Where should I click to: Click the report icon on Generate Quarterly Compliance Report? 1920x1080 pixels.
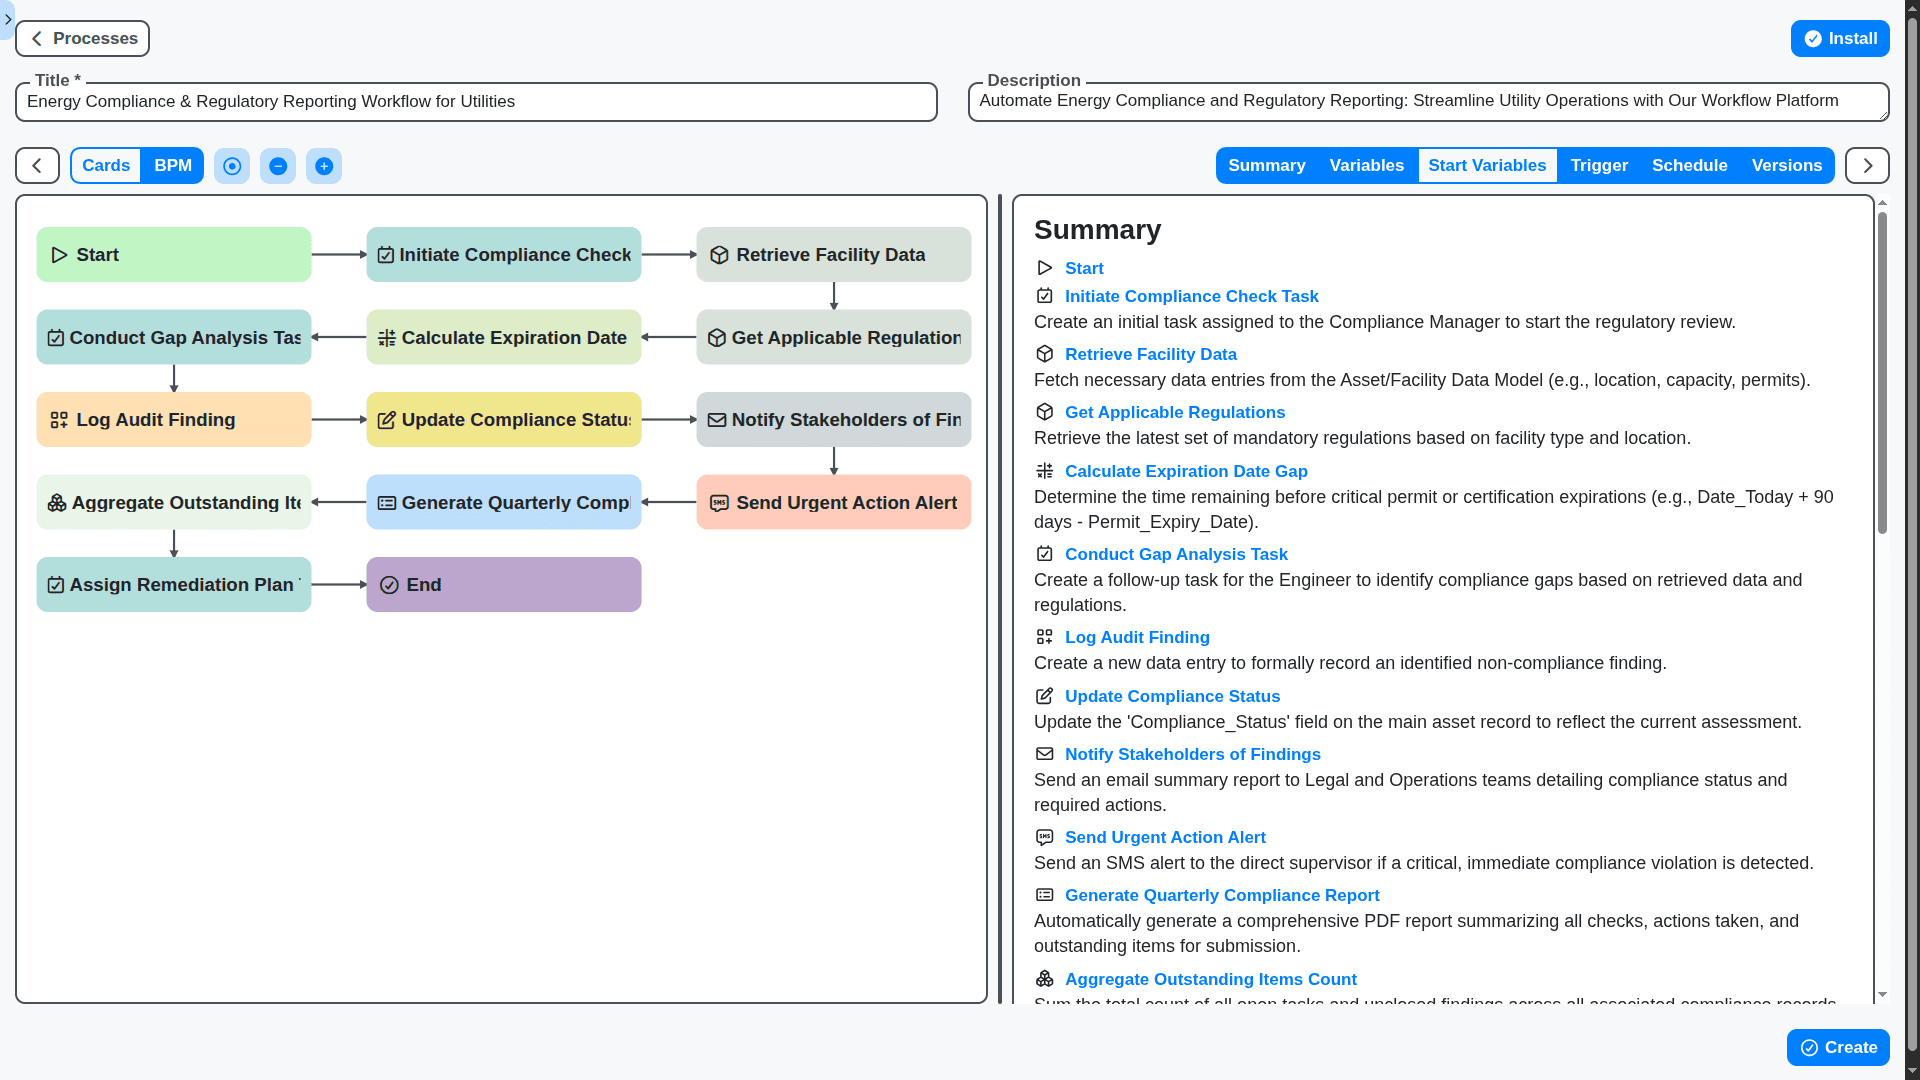pos(387,502)
